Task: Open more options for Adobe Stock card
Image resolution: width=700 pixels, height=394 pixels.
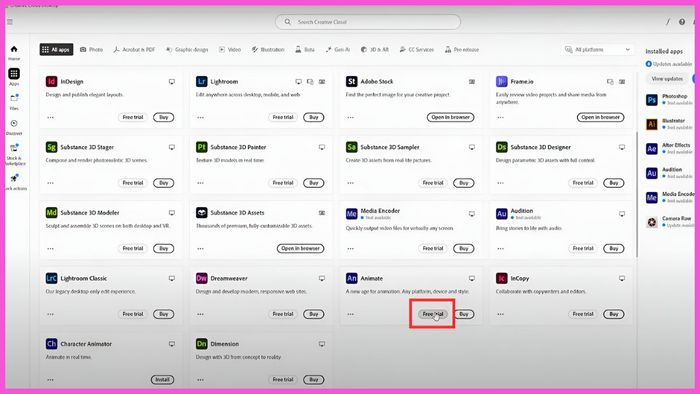Action: pyautogui.click(x=350, y=117)
